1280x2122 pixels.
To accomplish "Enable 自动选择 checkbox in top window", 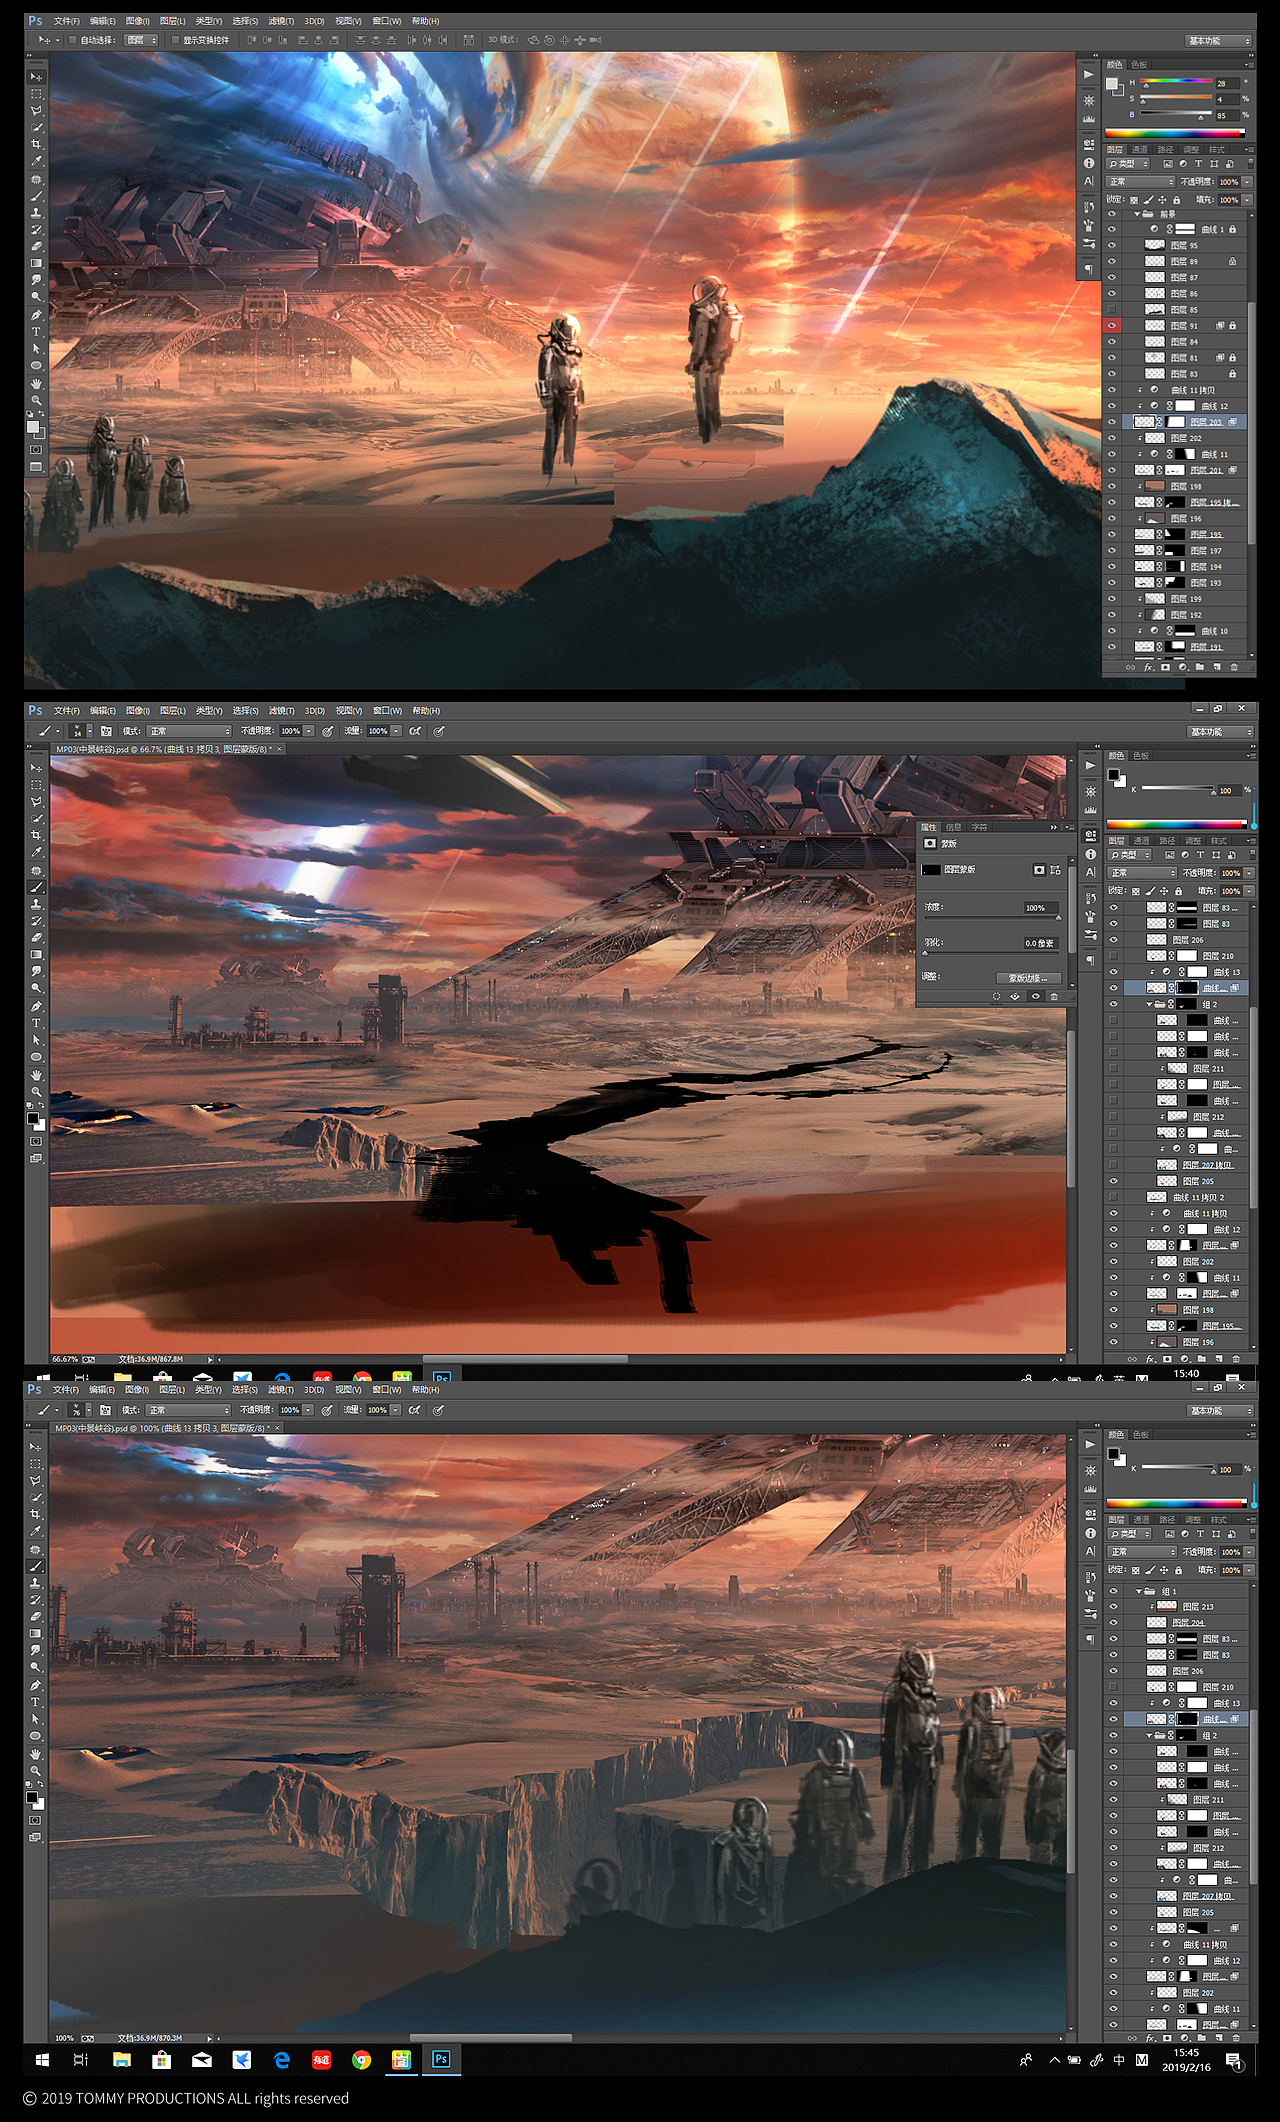I will pyautogui.click(x=73, y=40).
